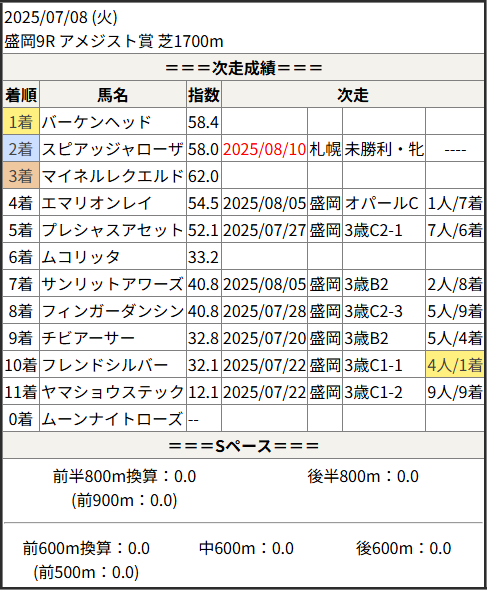This screenshot has height=590, width=487.
Task: Click the 1着 yellow rank cell
Action: tap(21, 122)
